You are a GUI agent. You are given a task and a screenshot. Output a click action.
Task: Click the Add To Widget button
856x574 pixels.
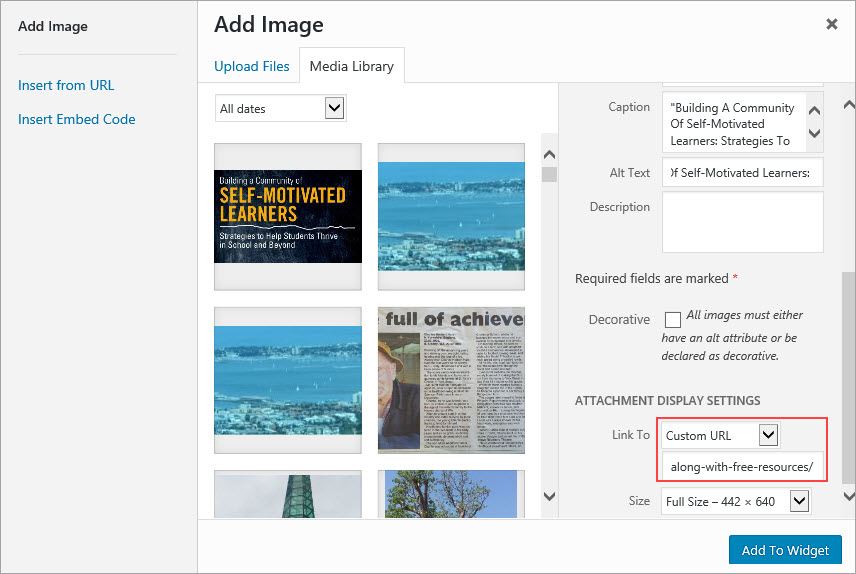(785, 550)
